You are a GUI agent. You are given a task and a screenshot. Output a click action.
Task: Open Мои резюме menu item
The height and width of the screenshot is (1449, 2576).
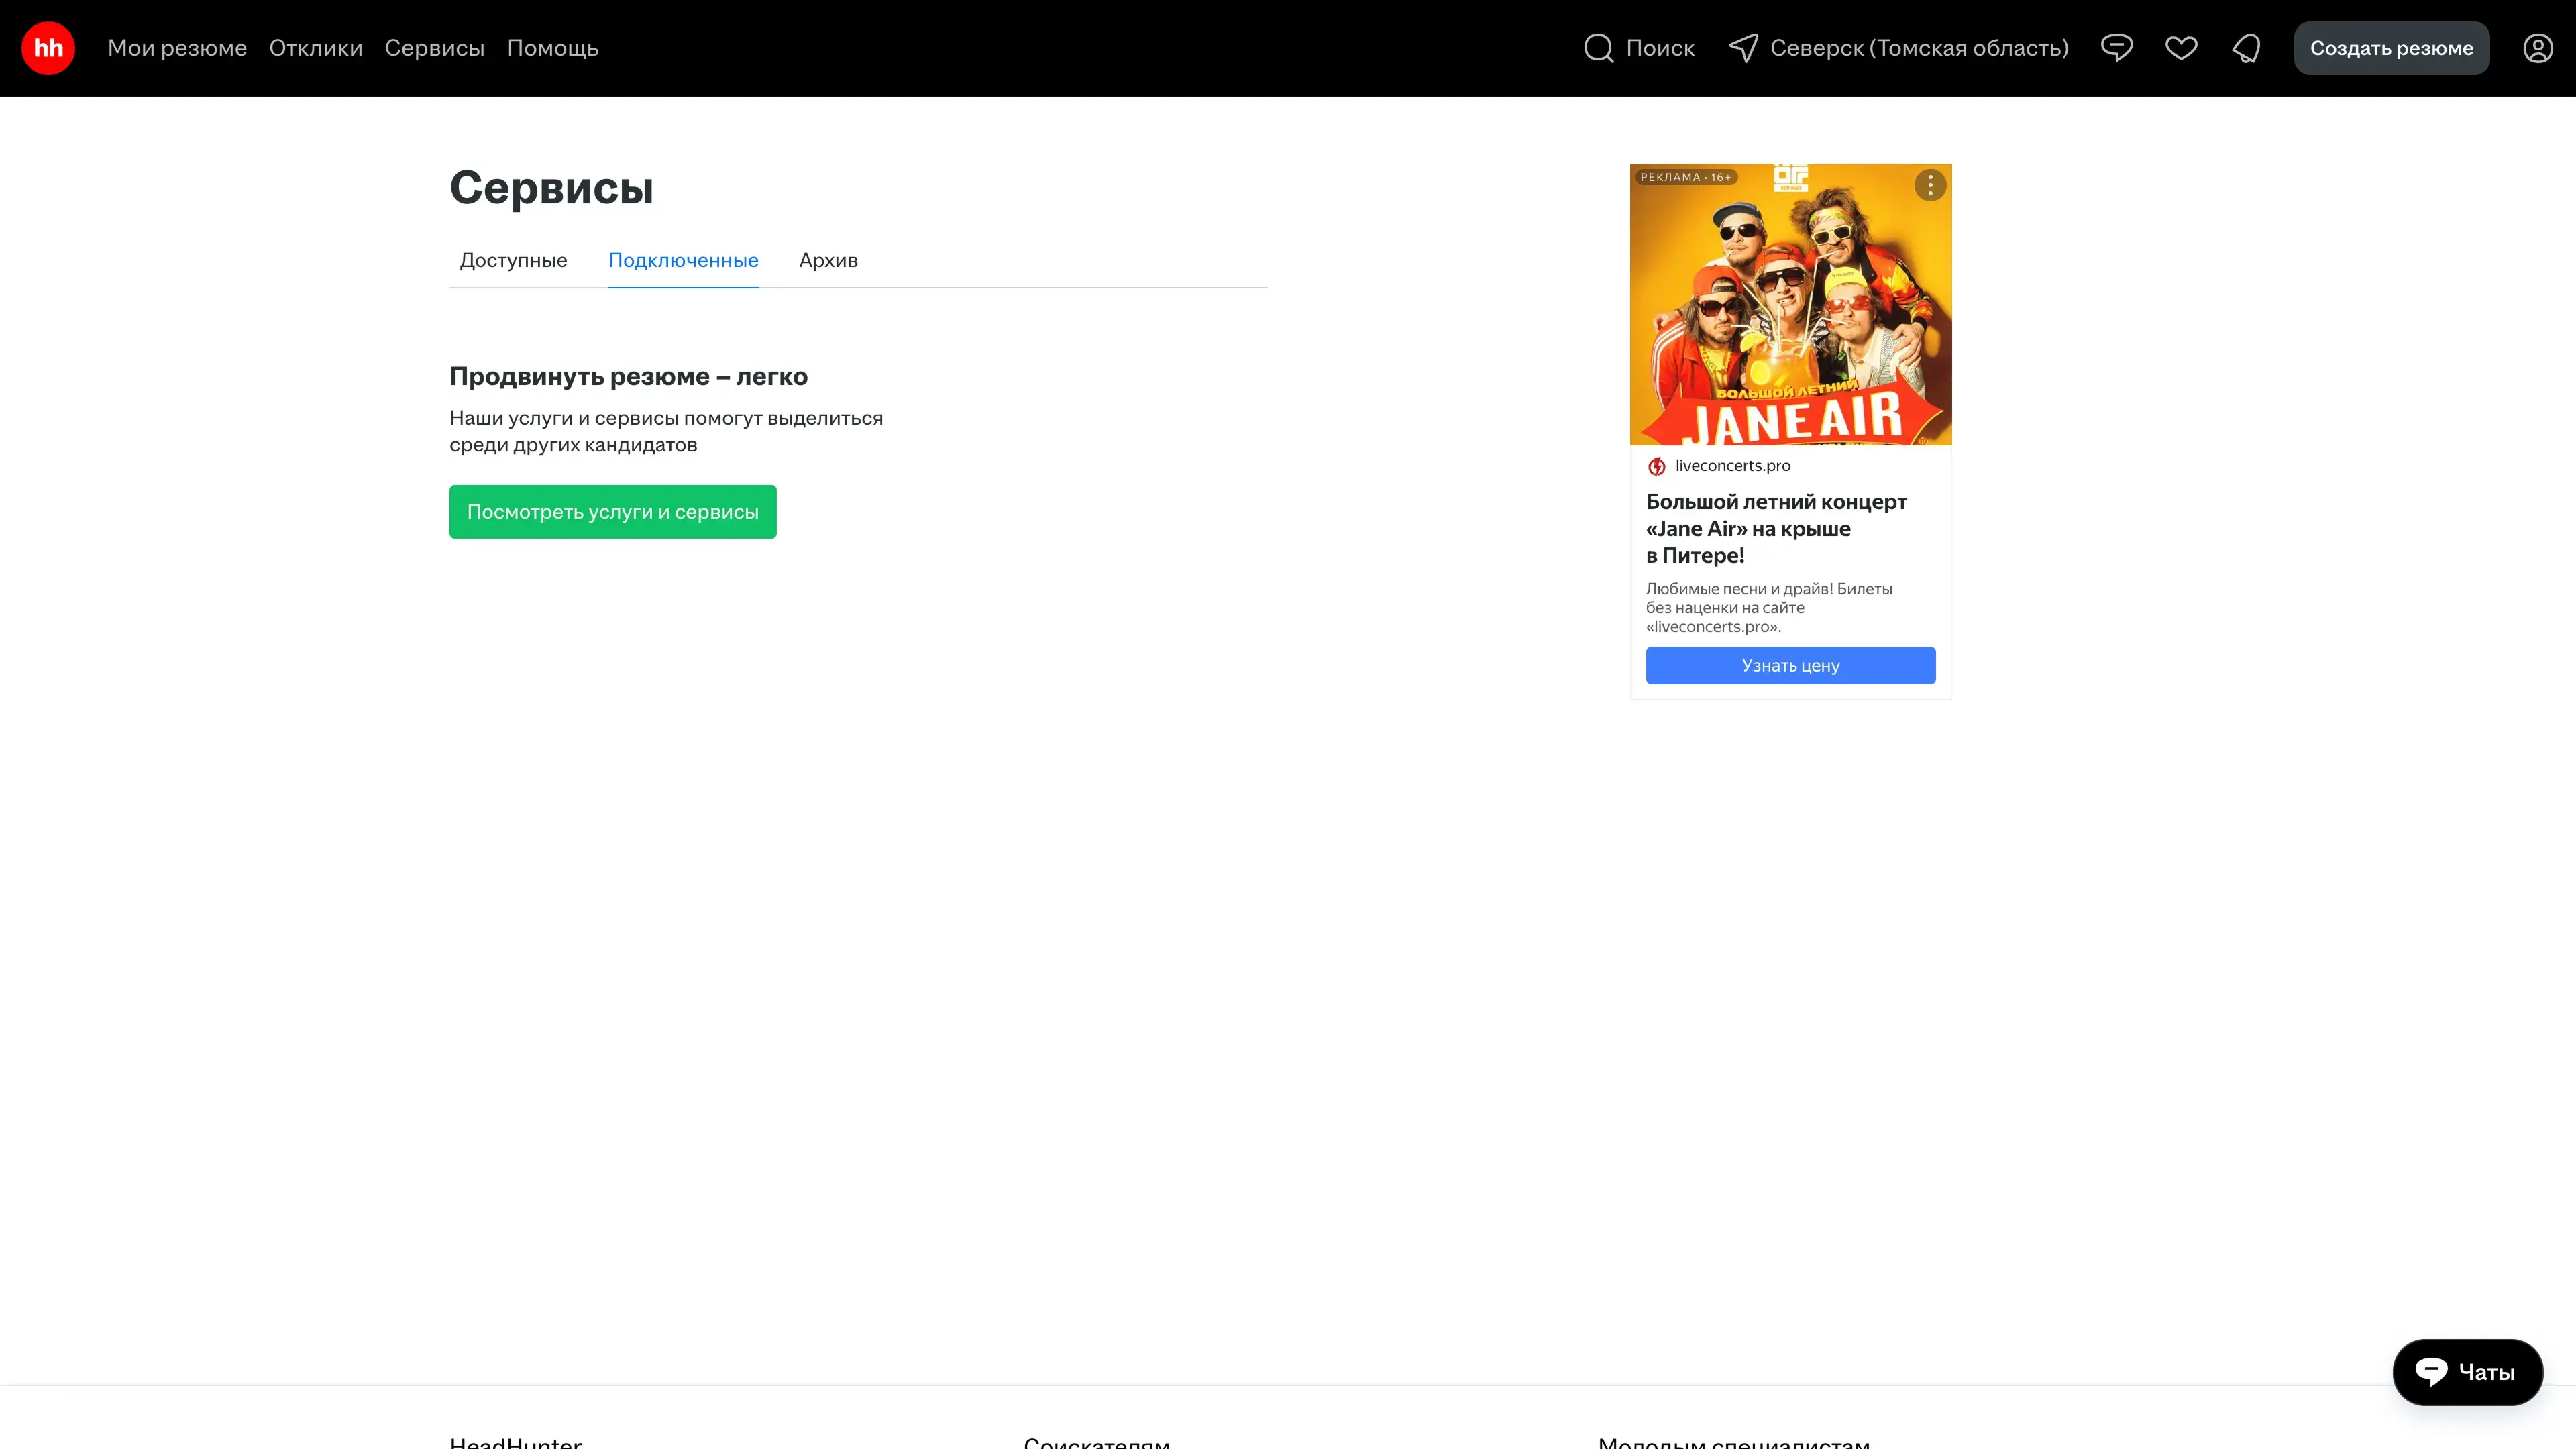pos(177,48)
